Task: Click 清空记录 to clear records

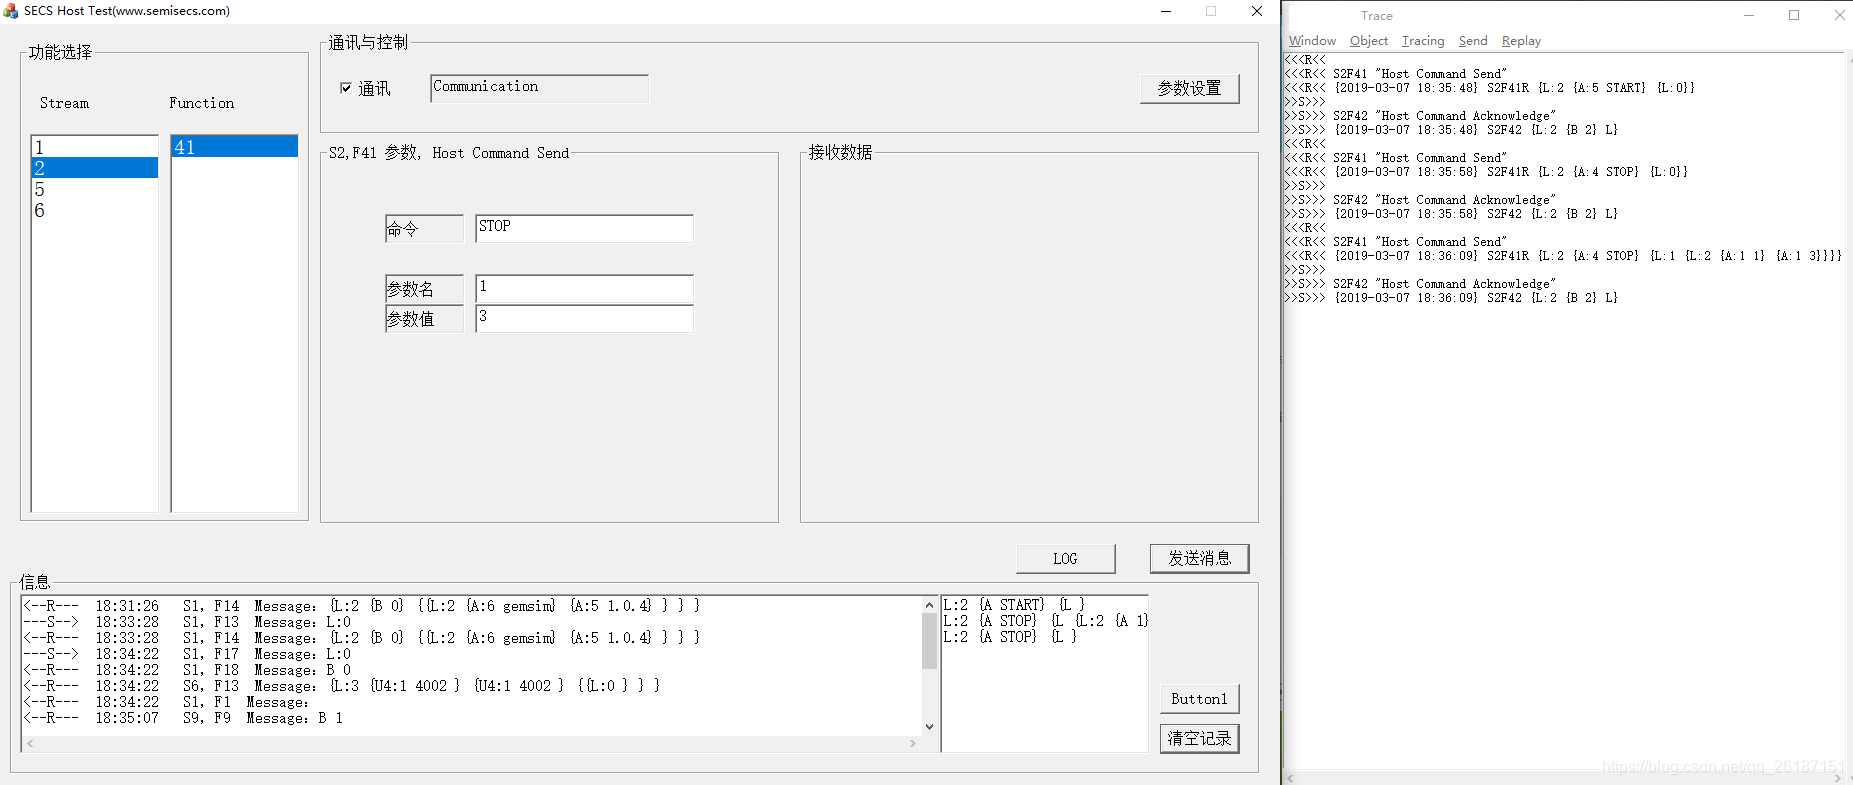Action: click(x=1199, y=738)
